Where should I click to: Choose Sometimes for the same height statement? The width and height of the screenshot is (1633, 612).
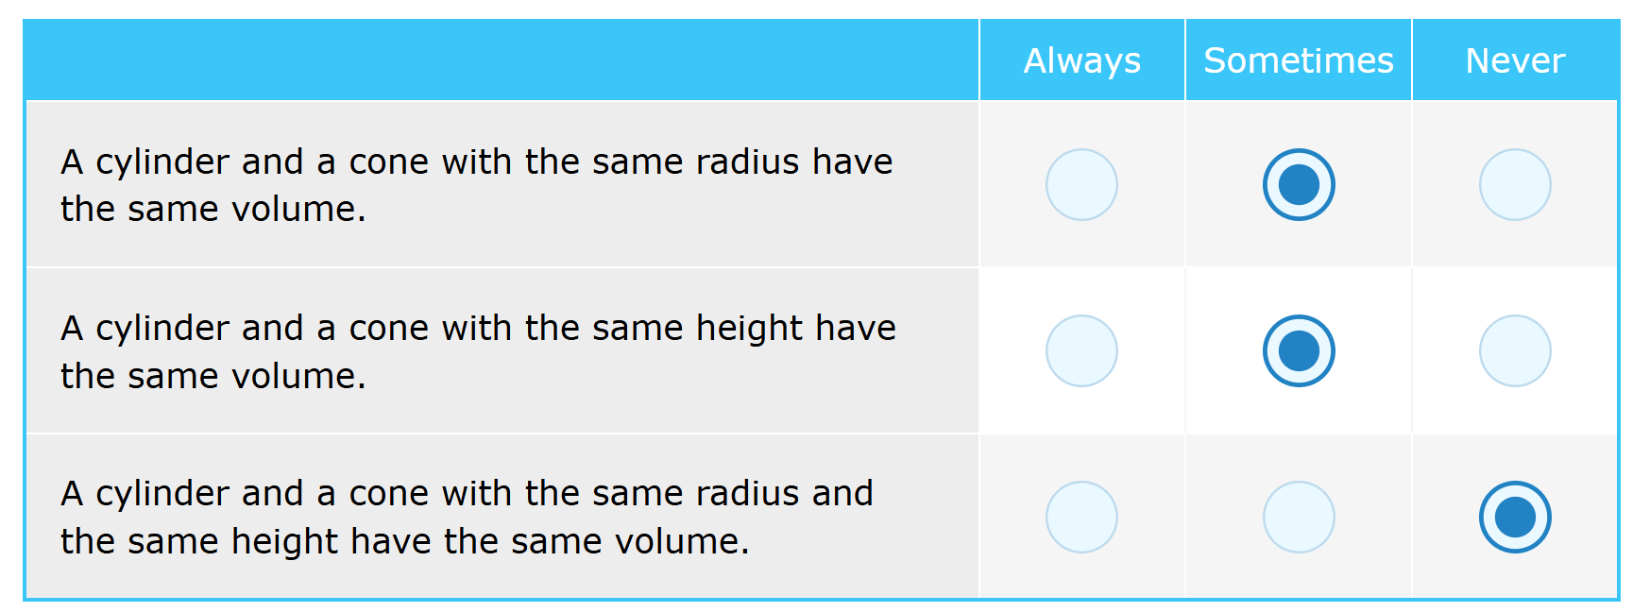tap(1298, 351)
